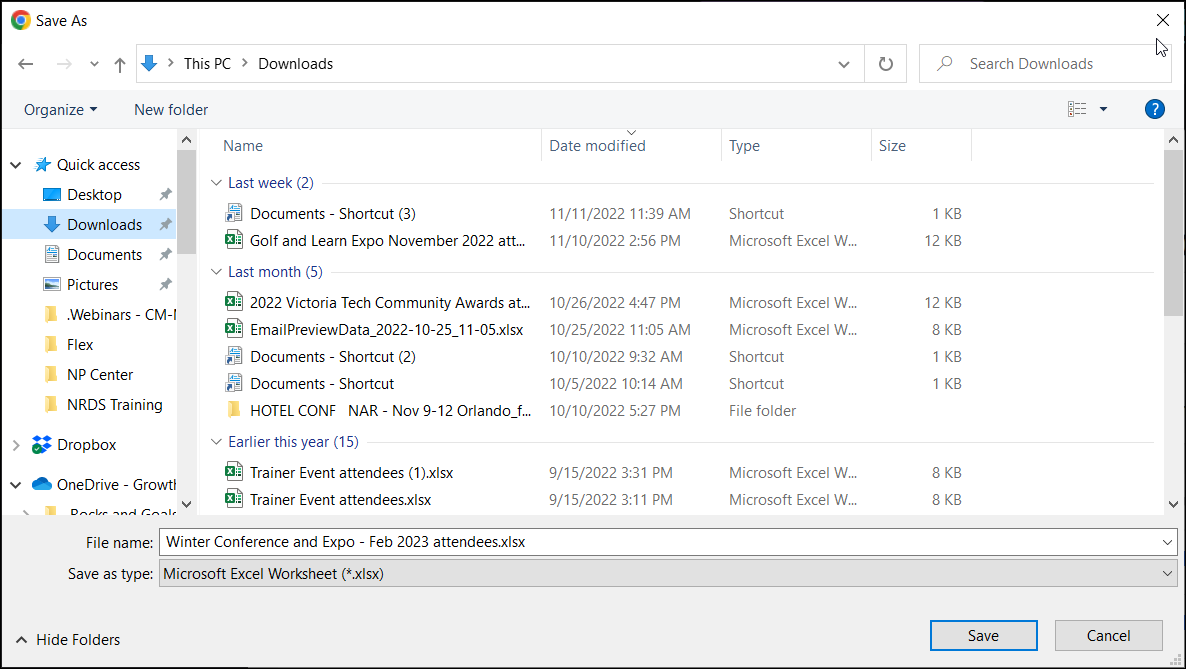Open the Organize menu
1186x669 pixels.
pyautogui.click(x=60, y=110)
